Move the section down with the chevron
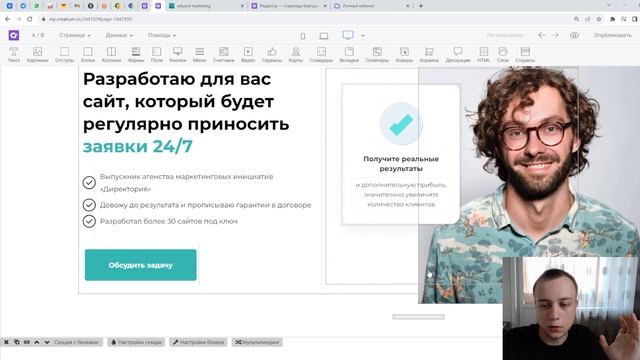Image resolution: width=640 pixels, height=360 pixels. coord(47,342)
